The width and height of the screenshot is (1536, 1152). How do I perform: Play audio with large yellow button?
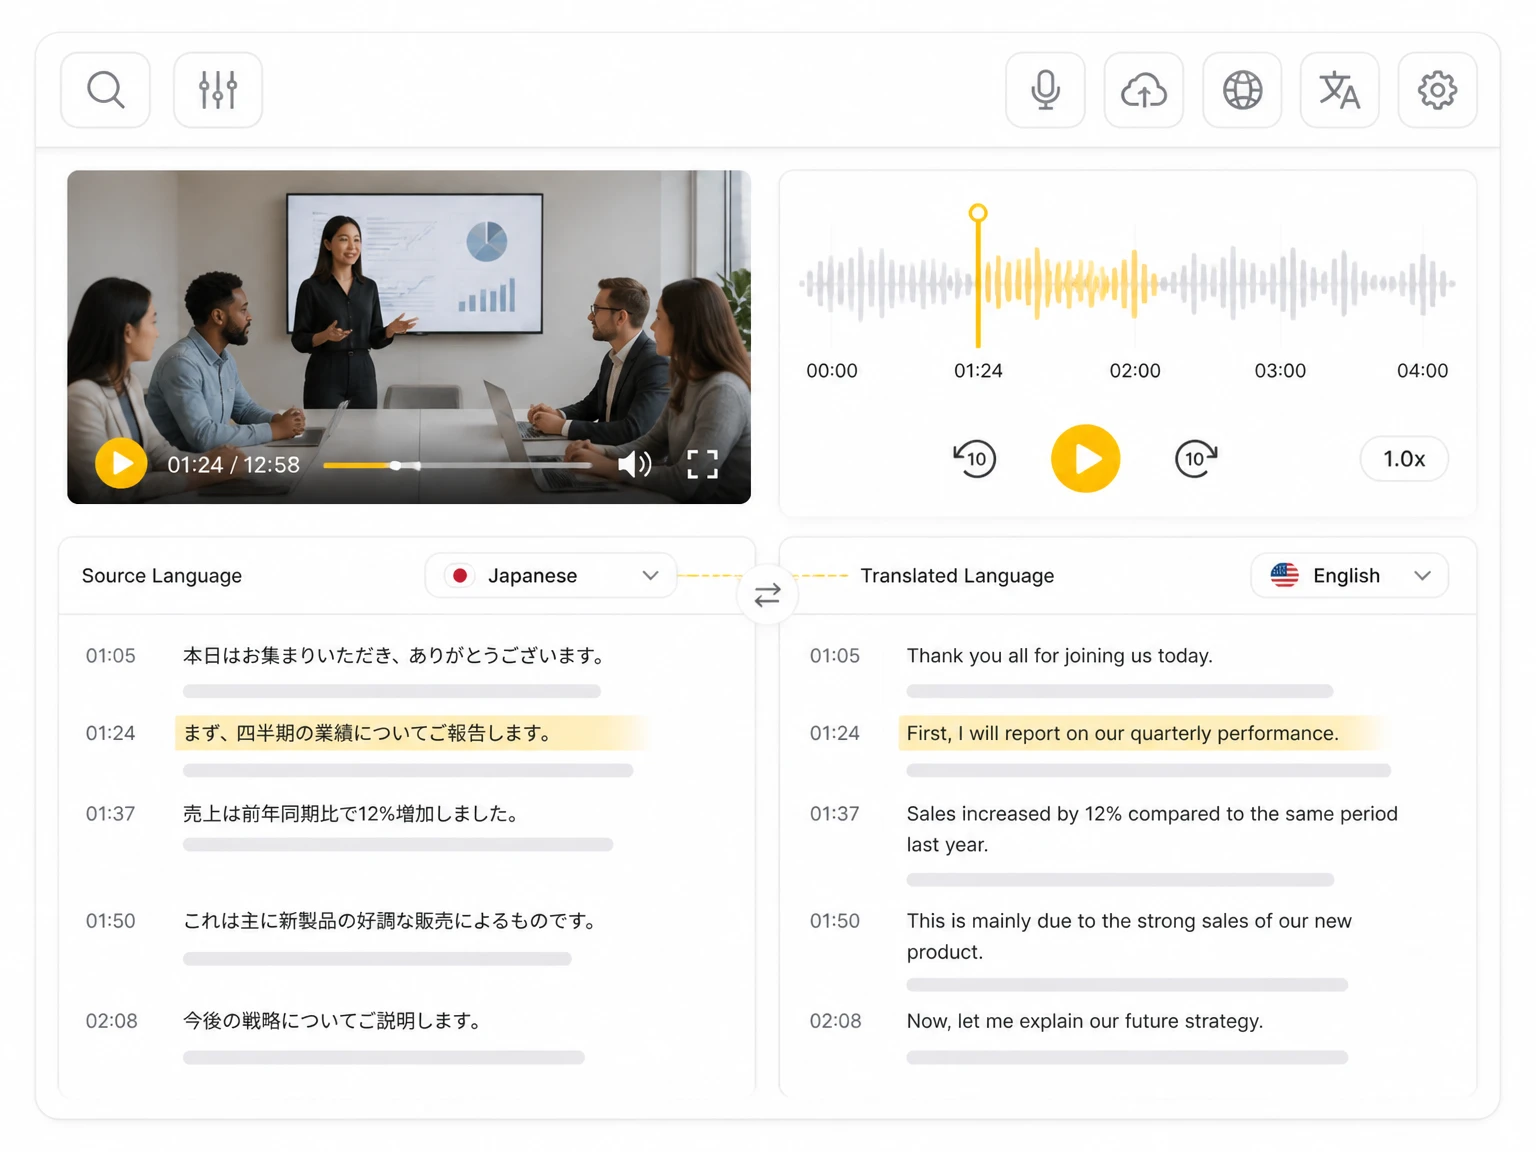point(1085,459)
